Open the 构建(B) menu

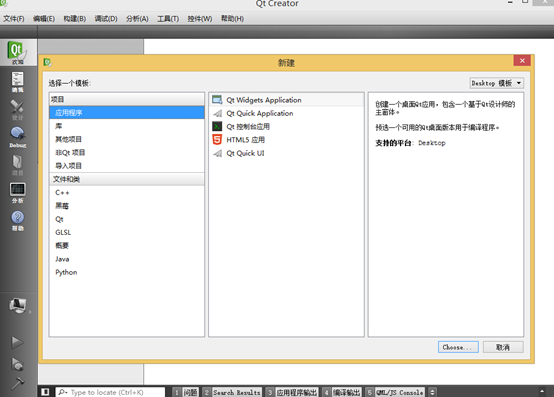(75, 19)
